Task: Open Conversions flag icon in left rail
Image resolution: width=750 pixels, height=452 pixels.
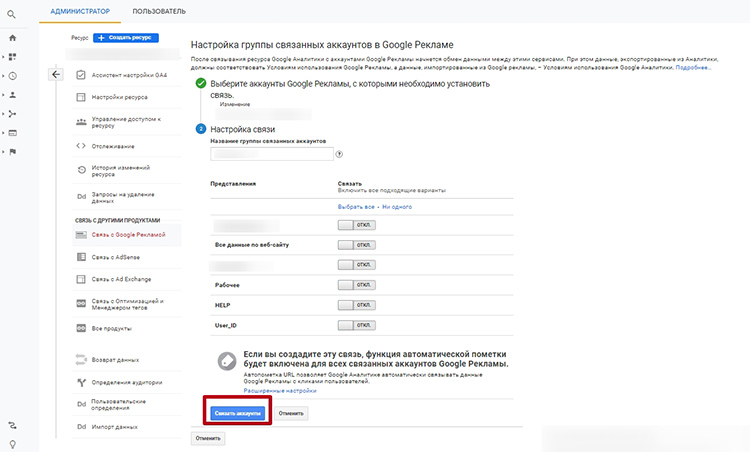Action: [12, 152]
